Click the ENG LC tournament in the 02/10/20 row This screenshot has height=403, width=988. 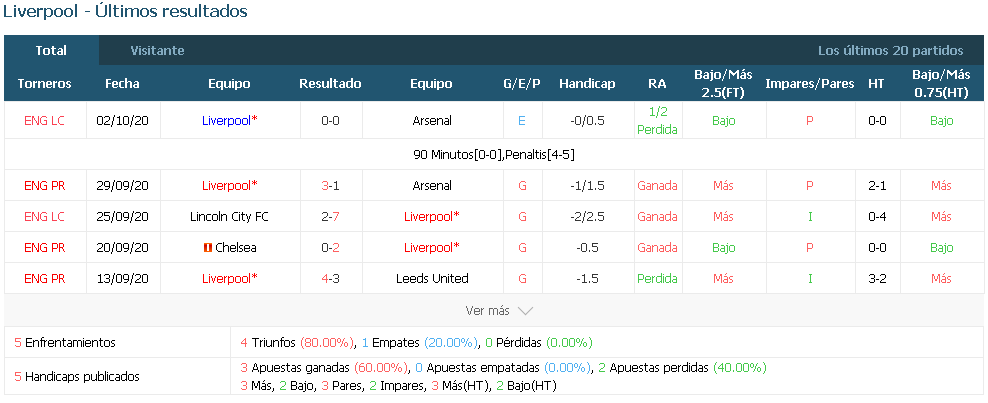[44, 121]
